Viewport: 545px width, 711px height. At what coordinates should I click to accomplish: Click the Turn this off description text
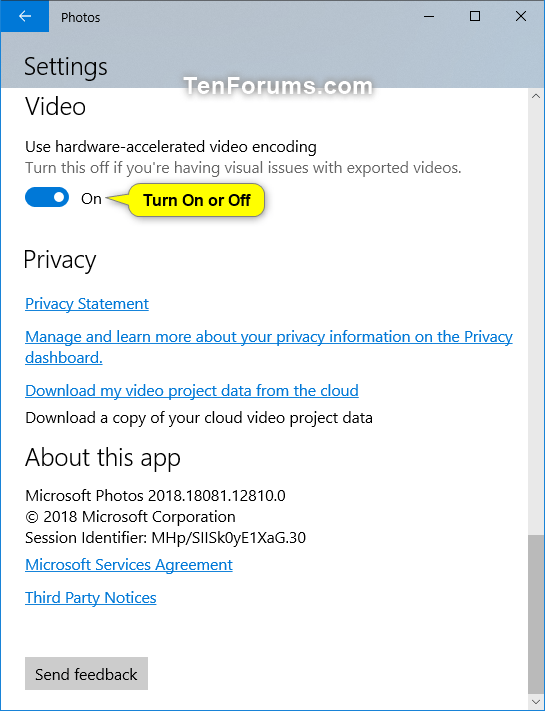[243, 168]
